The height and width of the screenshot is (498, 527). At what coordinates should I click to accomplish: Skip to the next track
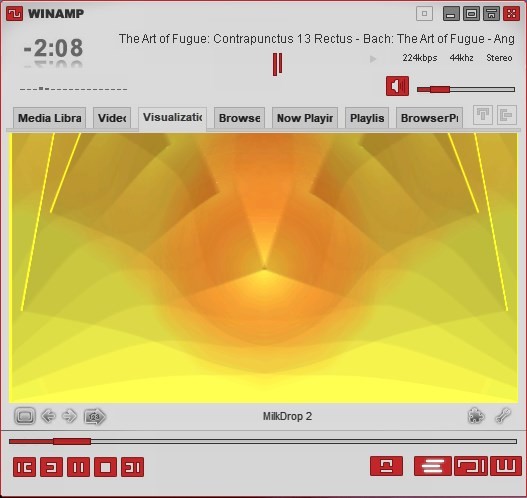[x=132, y=467]
